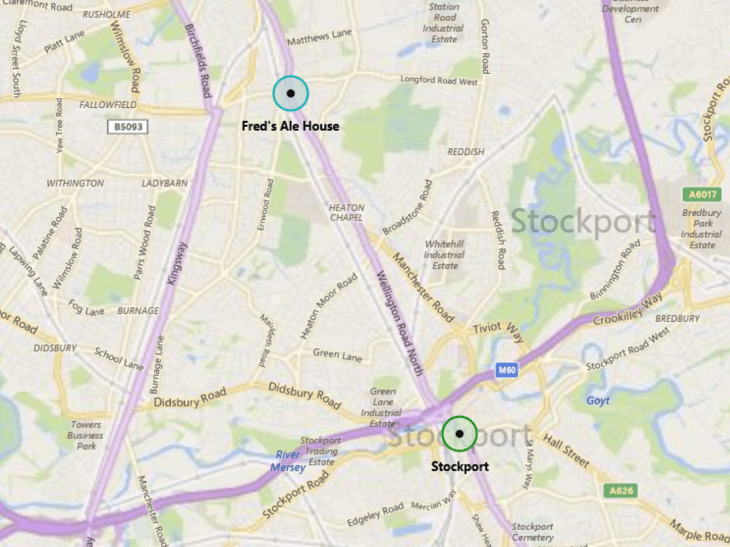This screenshot has height=547, width=730.
Task: Click the Bredbury Park Industrial Estate label
Action: coord(702,229)
